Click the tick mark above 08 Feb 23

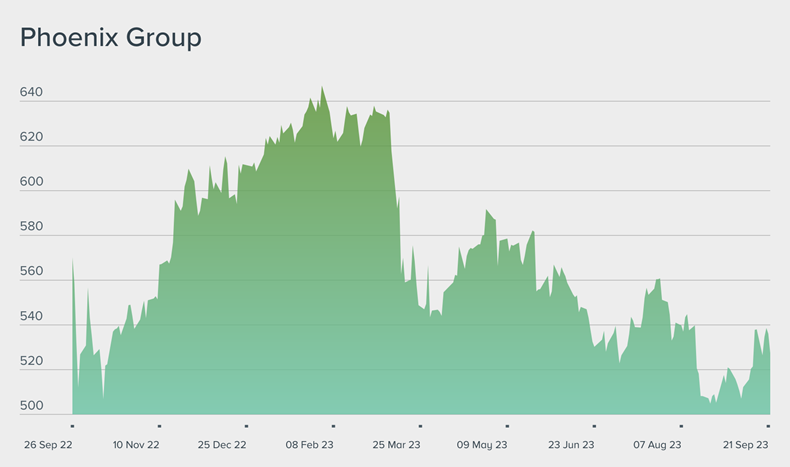coord(334,426)
